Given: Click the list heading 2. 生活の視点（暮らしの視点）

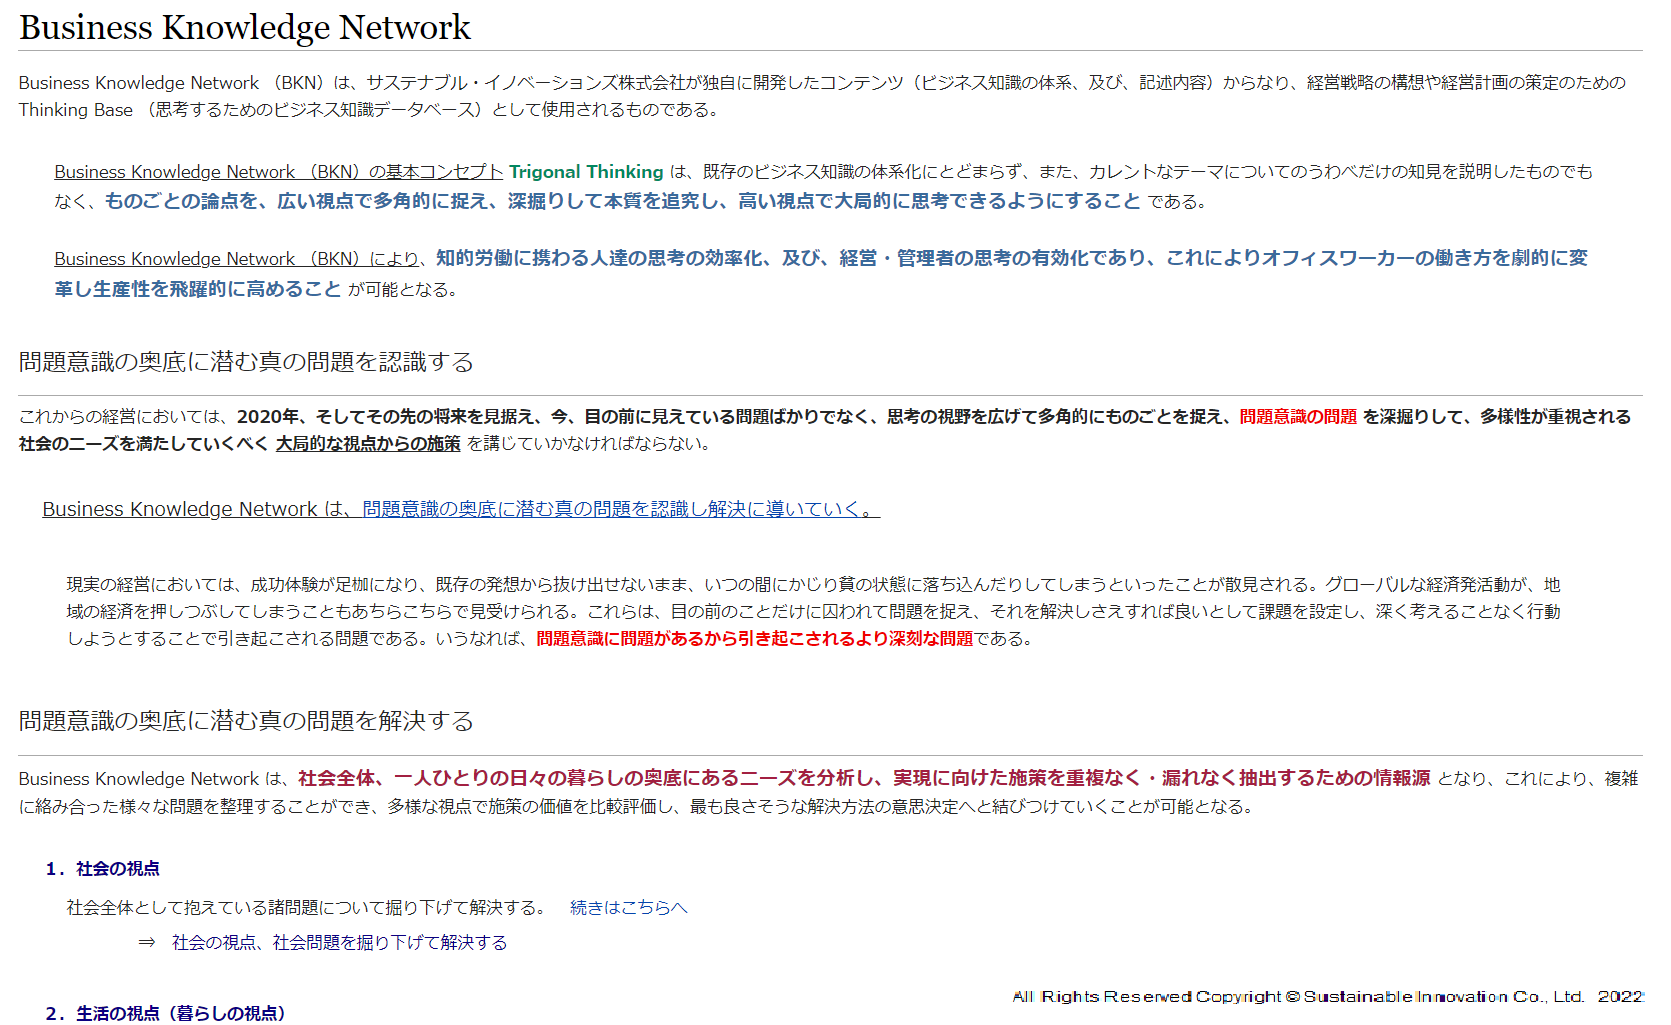Looking at the screenshot, I should [166, 1013].
